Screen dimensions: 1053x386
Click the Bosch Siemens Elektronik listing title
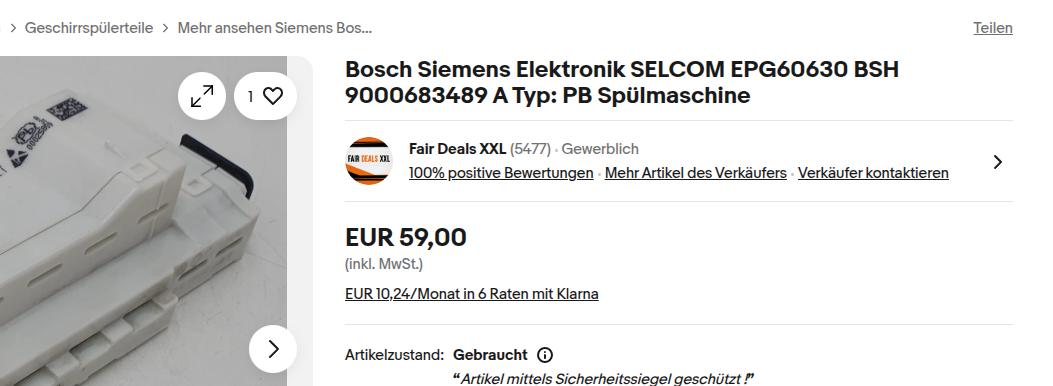pyautogui.click(x=622, y=82)
